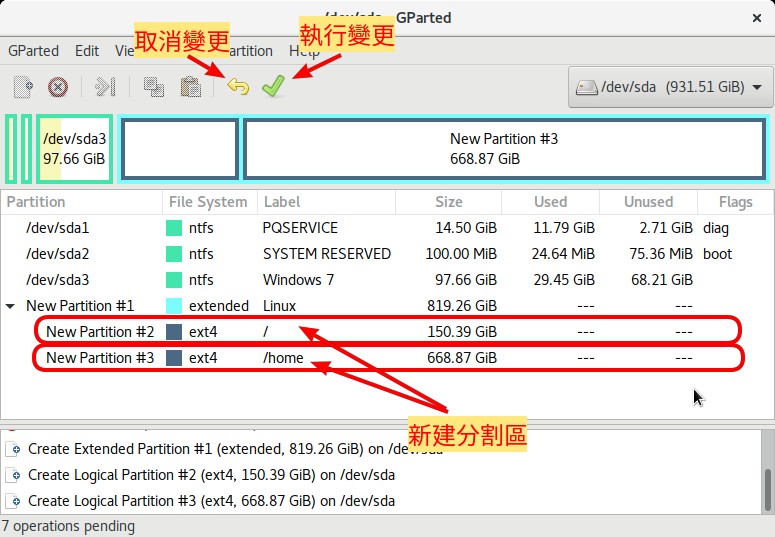The image size is (775, 537).
Task: Select New Partition #3 block in the disk map
Action: click(x=504, y=149)
